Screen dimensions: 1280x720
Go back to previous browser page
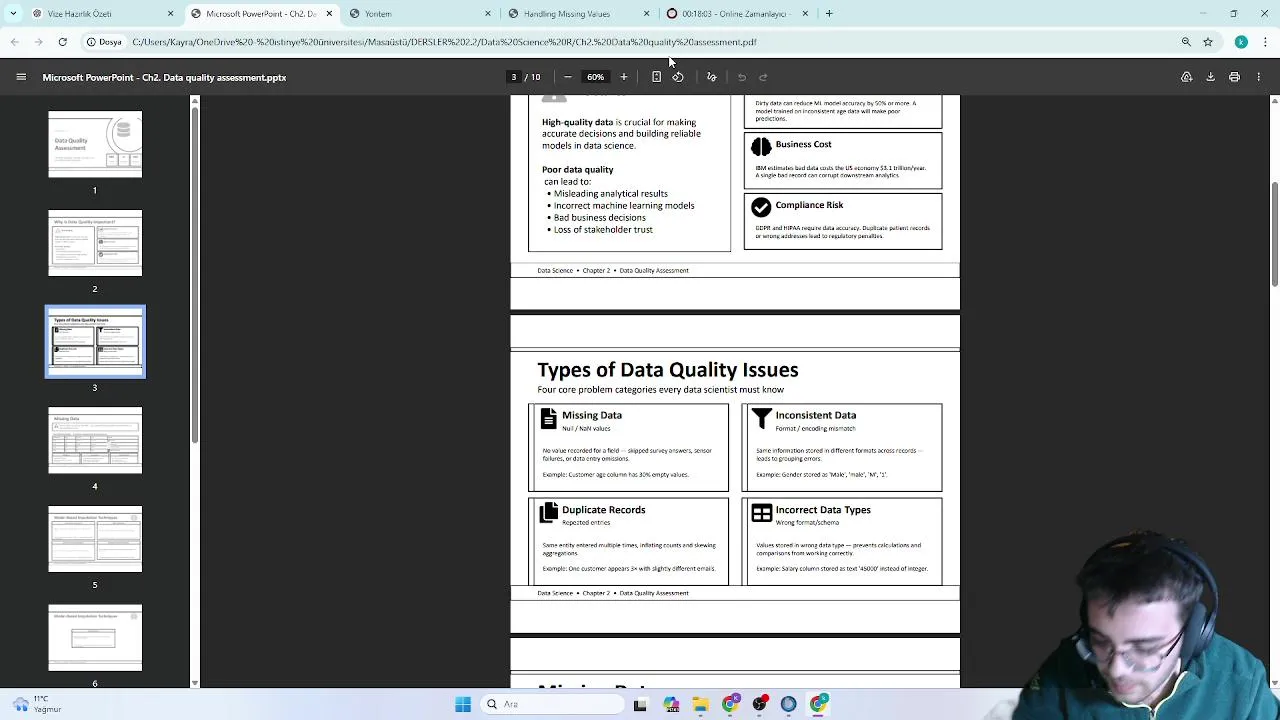coord(14,42)
